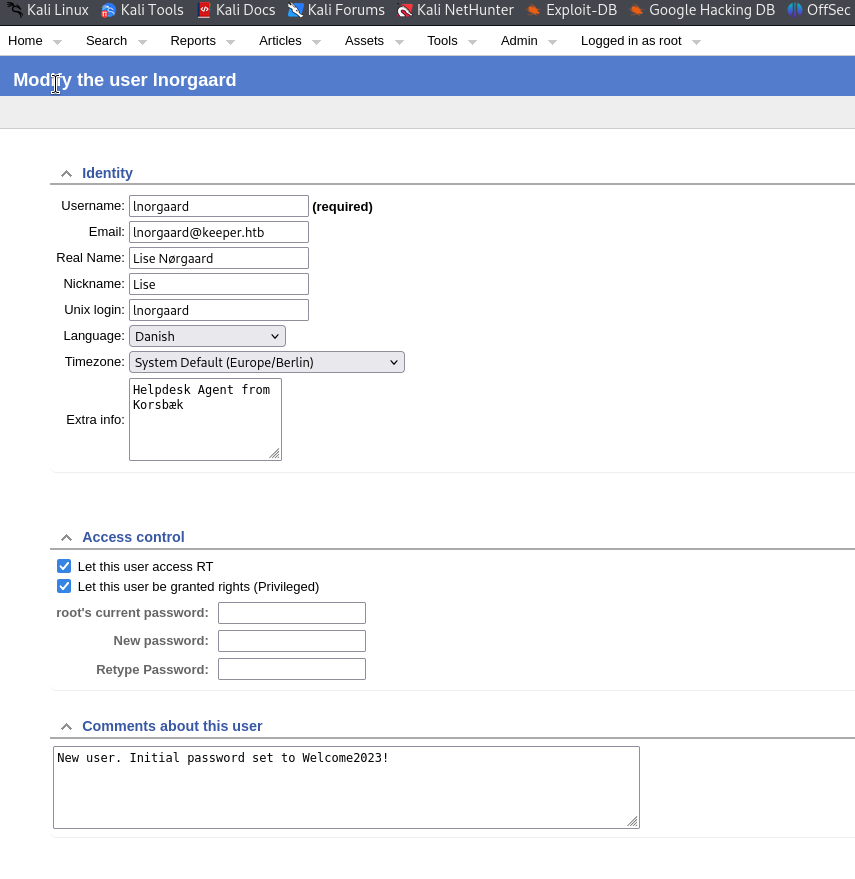Collapse the Access control section
Image resolution: width=855 pixels, height=879 pixels.
[66, 537]
